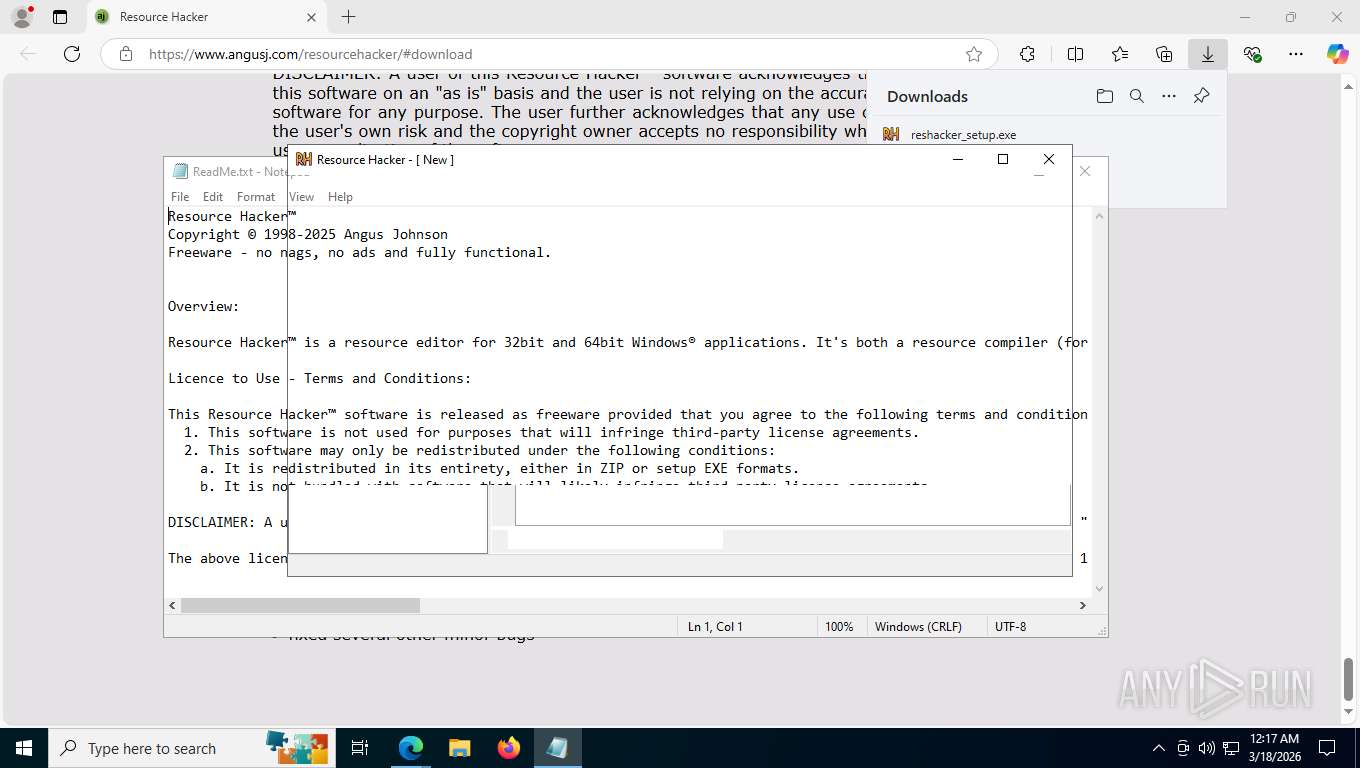Open more options in Downloads panel
The height and width of the screenshot is (768, 1360).
[1169, 96]
